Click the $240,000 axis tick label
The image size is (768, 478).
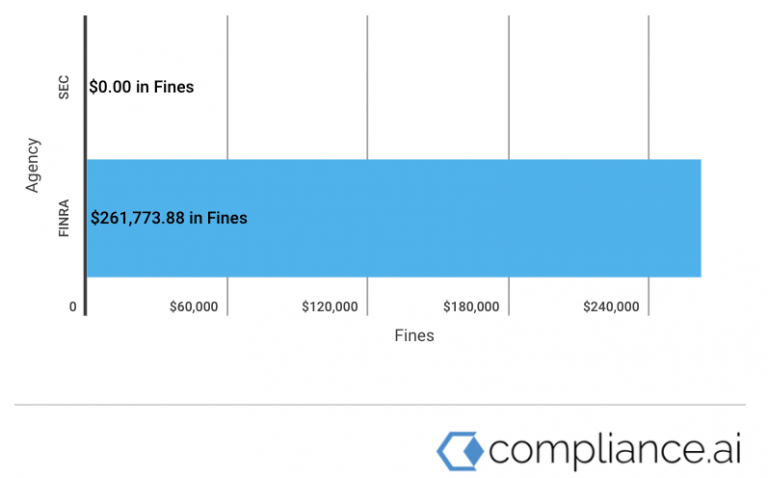click(x=611, y=307)
